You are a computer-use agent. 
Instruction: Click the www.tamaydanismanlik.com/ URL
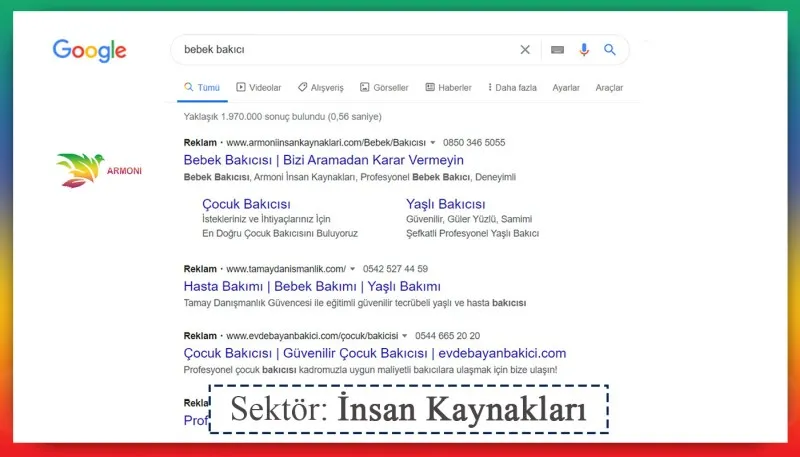(286, 269)
